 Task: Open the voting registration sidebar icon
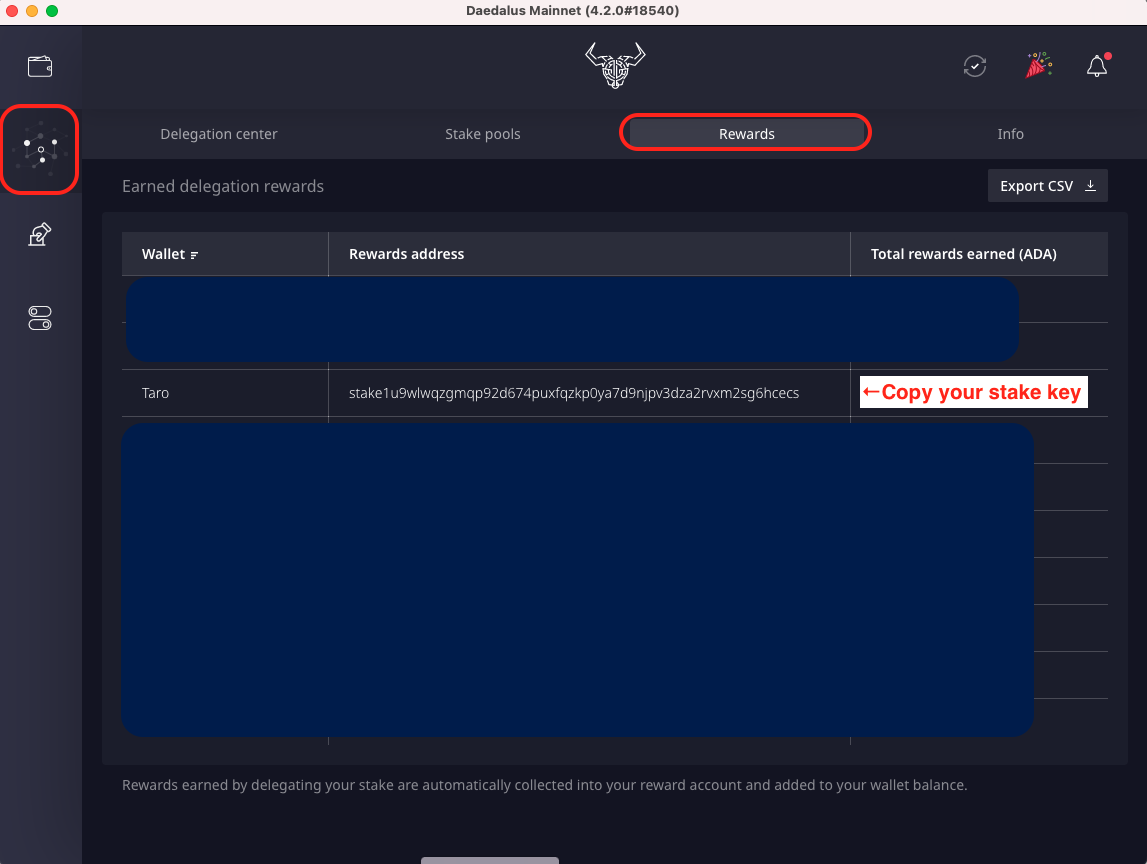point(40,235)
